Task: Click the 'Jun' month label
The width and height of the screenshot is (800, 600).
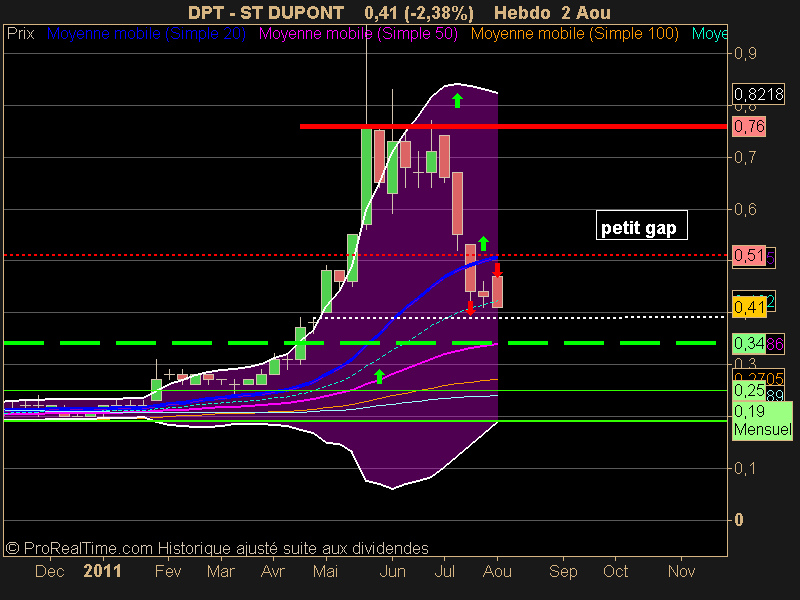Action: (x=392, y=571)
